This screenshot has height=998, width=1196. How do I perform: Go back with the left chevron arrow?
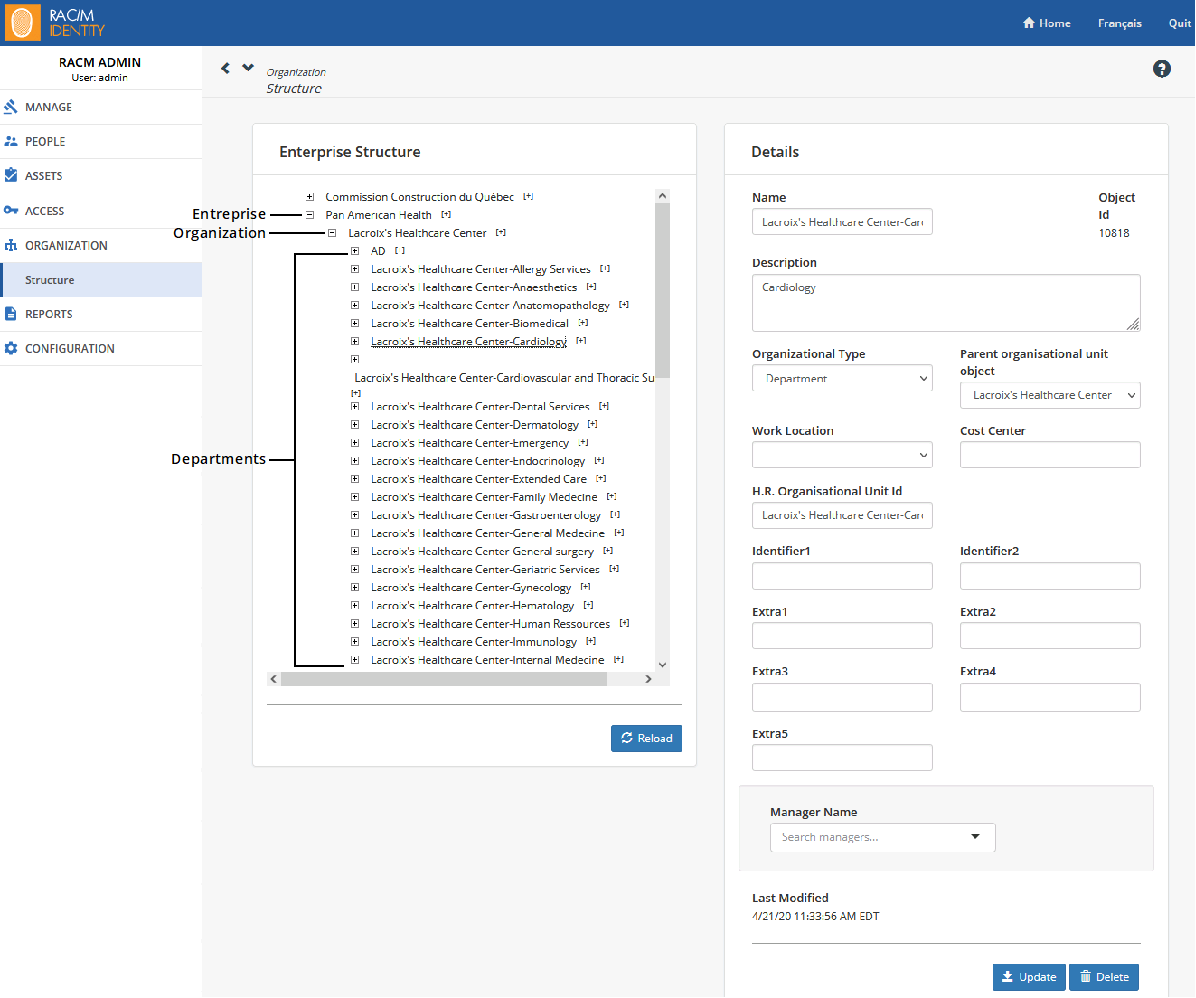225,68
